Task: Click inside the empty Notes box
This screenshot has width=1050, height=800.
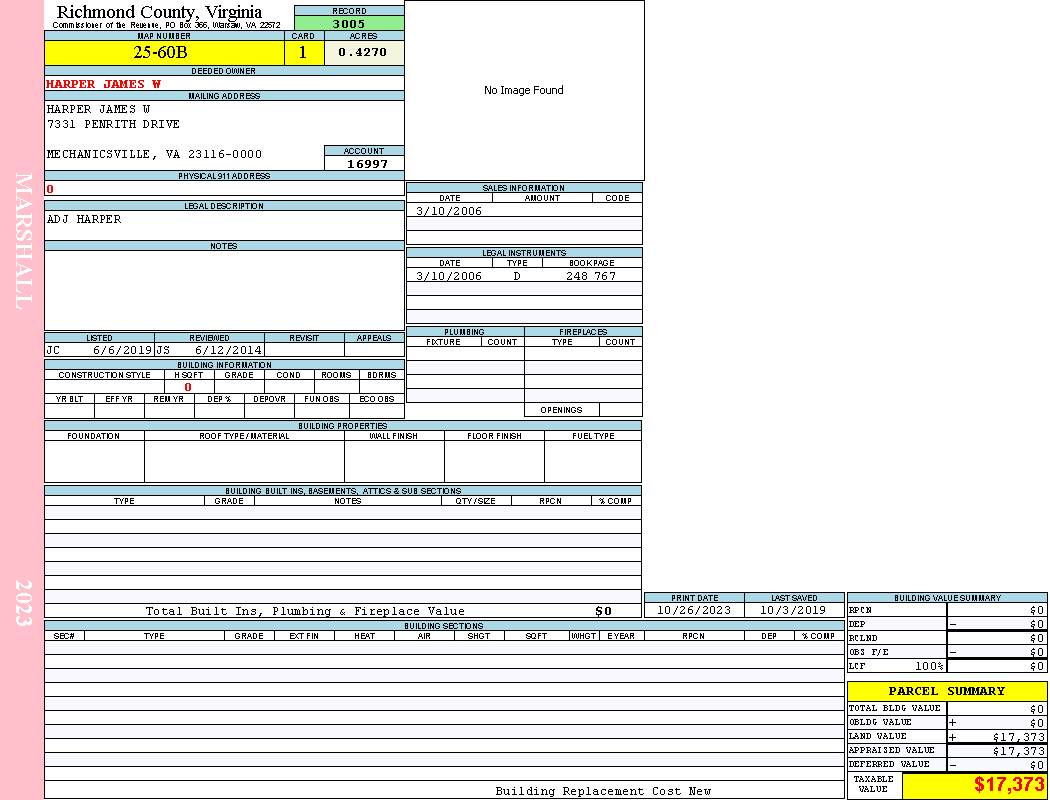Action: [224, 290]
